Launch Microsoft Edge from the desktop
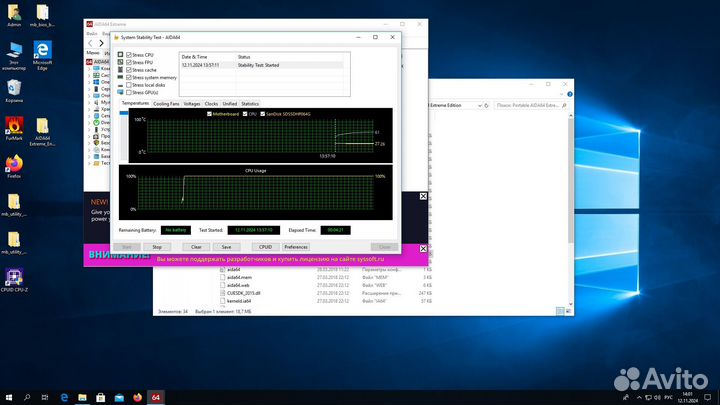This screenshot has height=405, width=720. (42, 56)
